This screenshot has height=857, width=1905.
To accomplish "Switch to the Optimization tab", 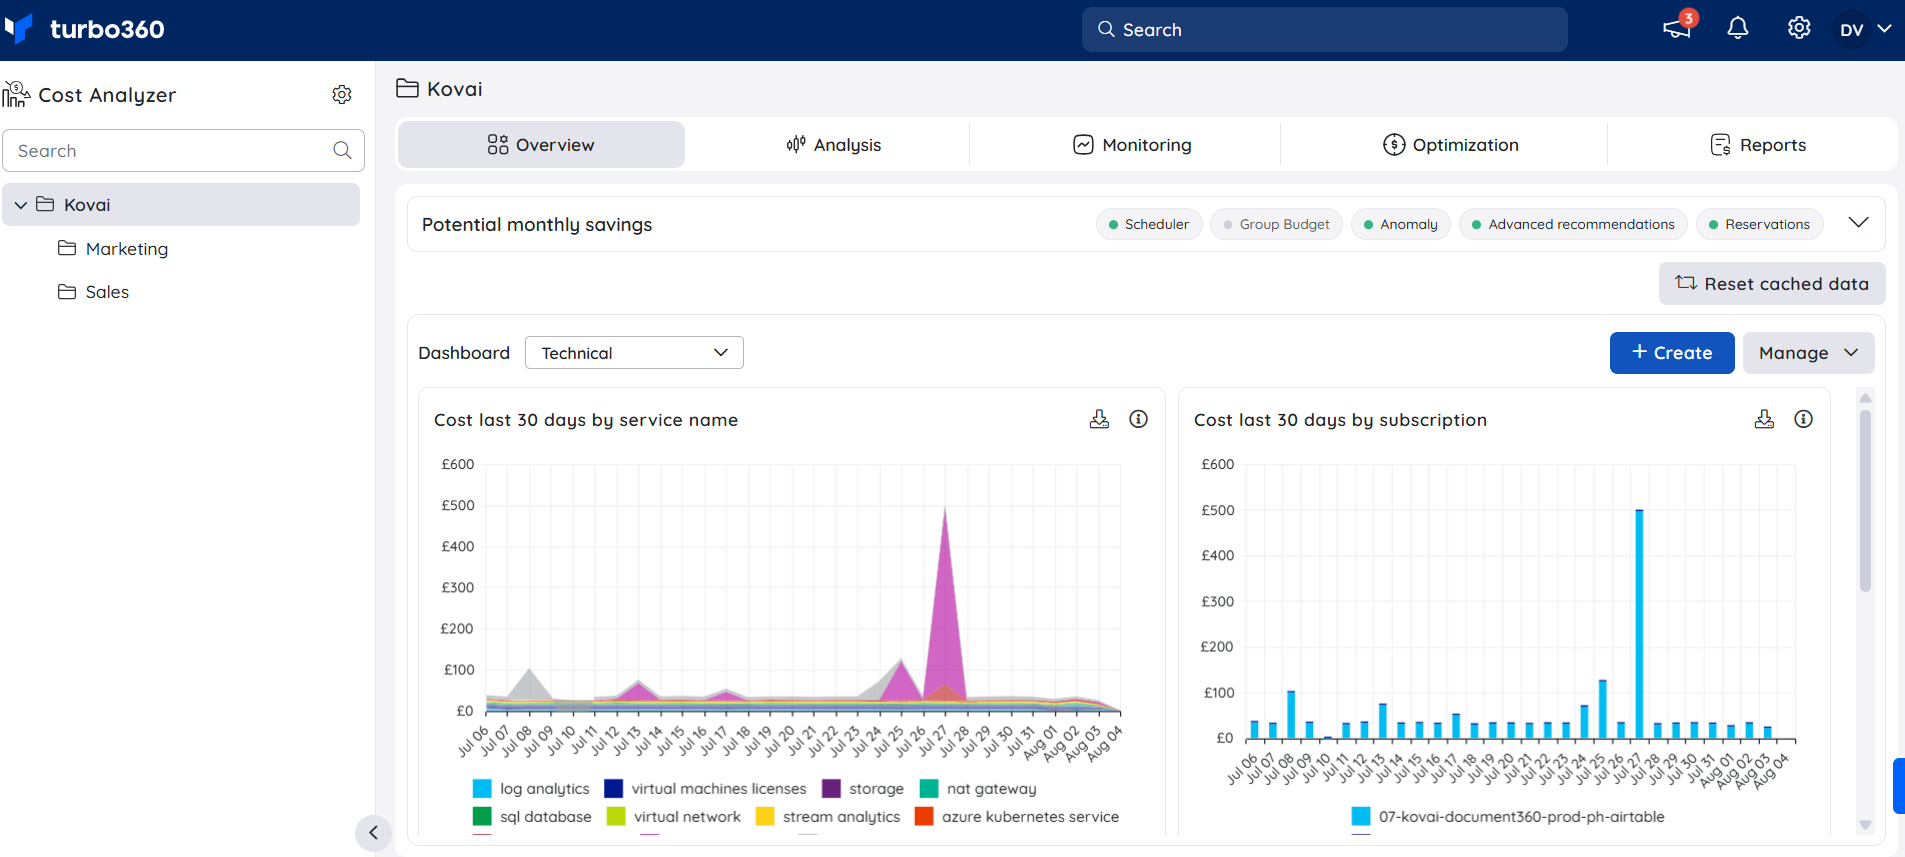I will tap(1450, 145).
